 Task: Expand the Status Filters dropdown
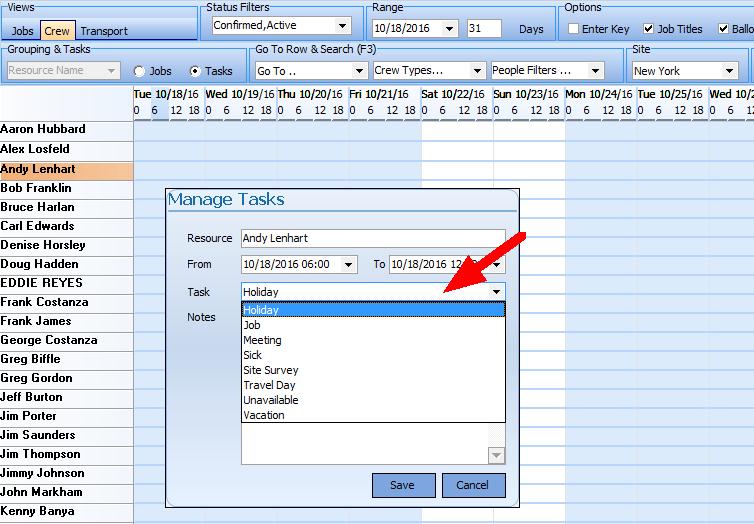(x=342, y=26)
